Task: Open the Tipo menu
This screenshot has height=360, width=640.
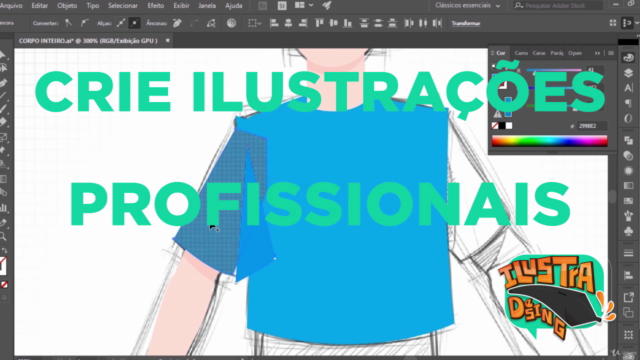Action: click(93, 6)
